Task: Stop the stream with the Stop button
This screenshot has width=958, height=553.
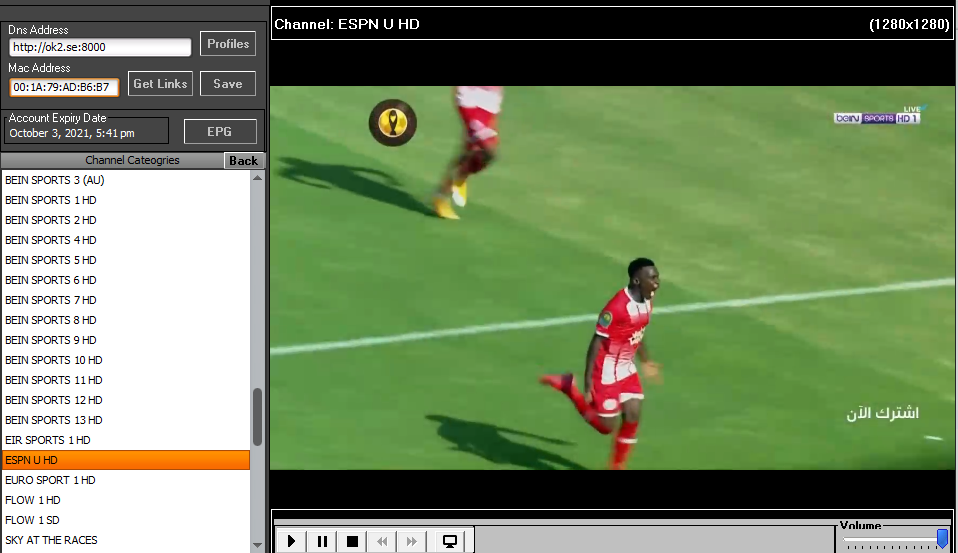Action: [x=352, y=541]
